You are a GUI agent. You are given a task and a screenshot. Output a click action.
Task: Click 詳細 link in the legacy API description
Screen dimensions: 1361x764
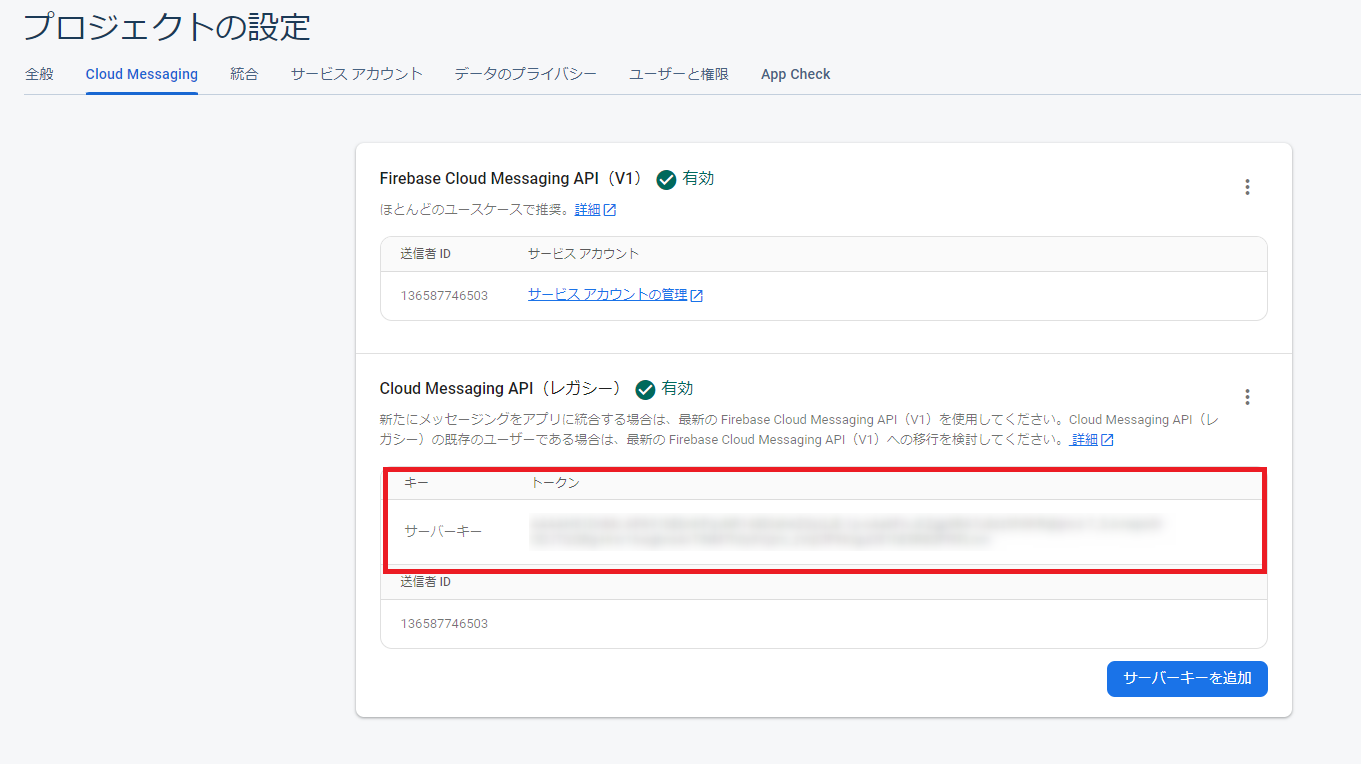(1092, 440)
